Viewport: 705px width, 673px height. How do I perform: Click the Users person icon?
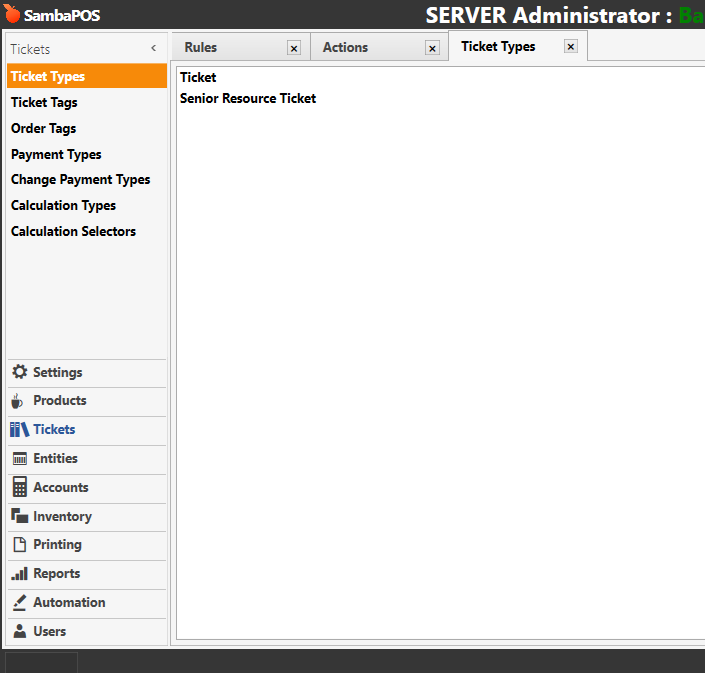coord(19,631)
